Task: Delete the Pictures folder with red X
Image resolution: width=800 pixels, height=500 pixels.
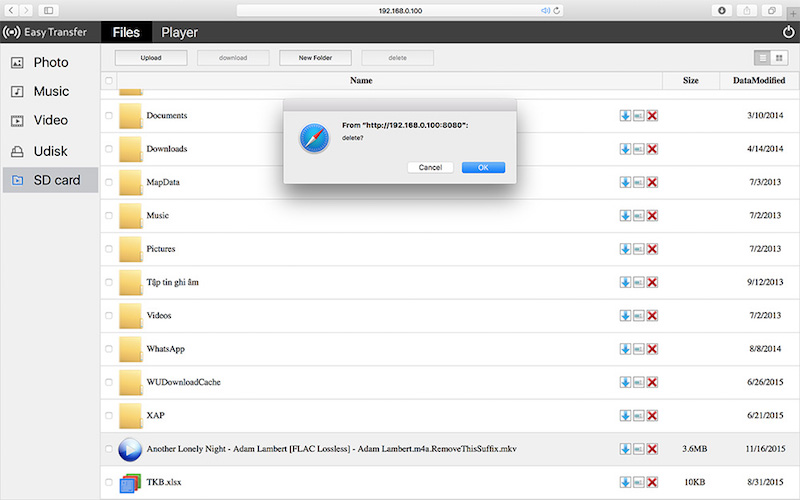Action: [652, 249]
